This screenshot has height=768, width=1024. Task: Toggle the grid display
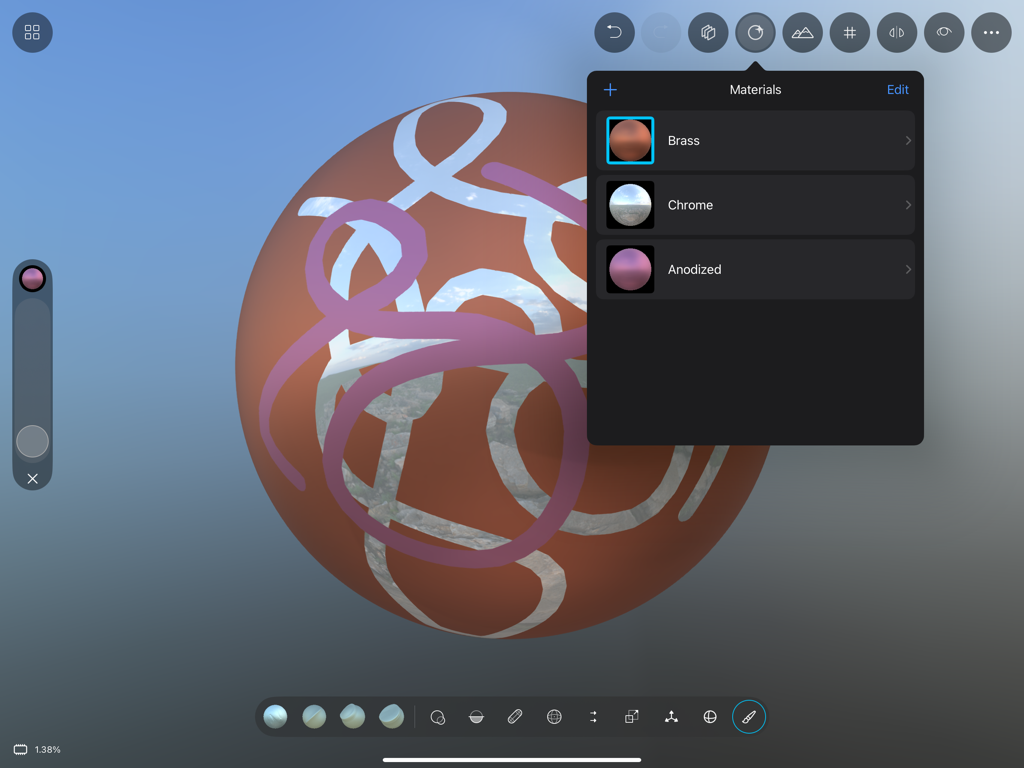point(849,32)
